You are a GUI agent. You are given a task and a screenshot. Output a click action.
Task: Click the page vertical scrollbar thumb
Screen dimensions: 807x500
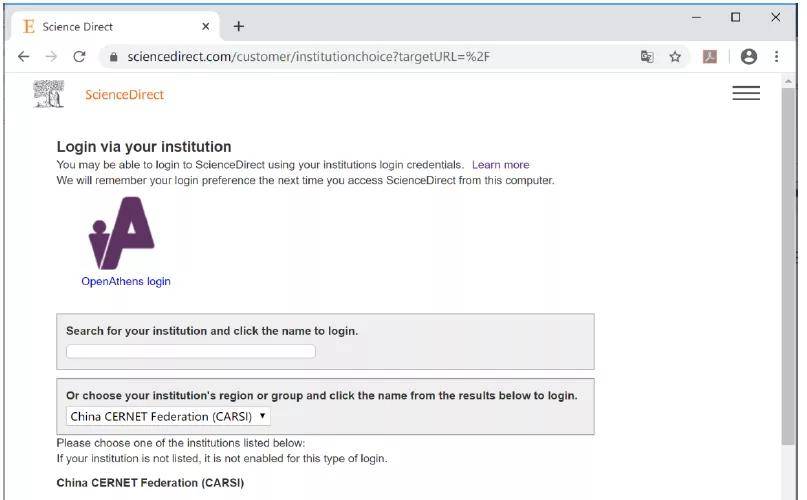click(x=788, y=266)
